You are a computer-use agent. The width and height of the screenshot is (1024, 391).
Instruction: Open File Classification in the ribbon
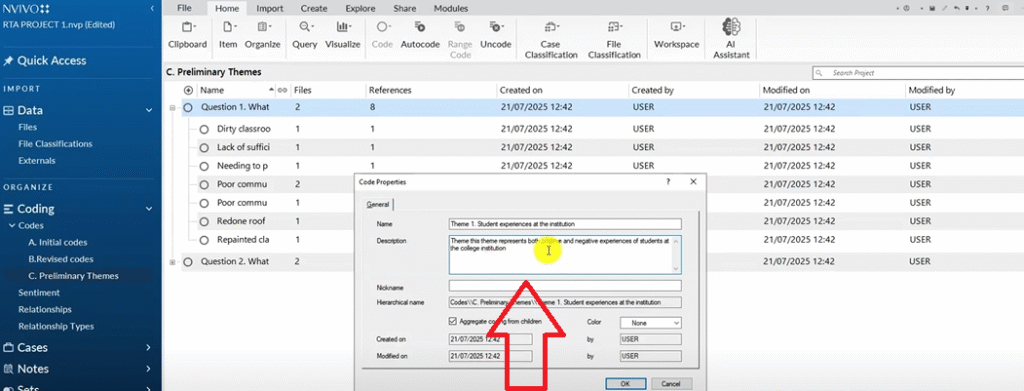pos(613,39)
